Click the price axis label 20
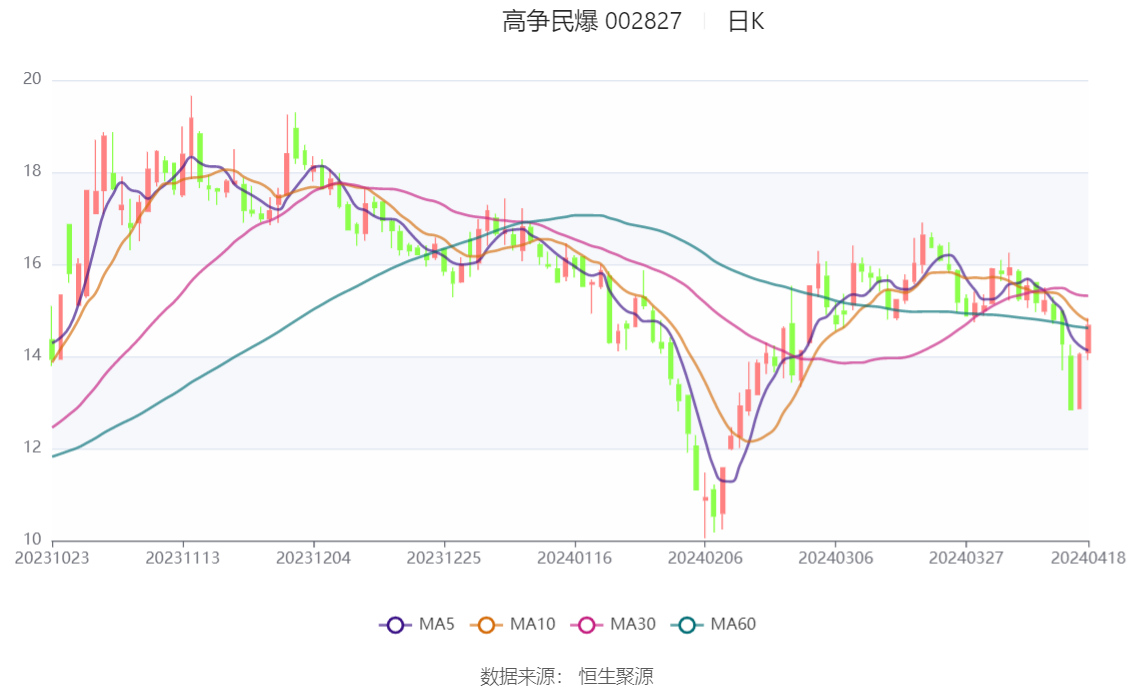The height and width of the screenshot is (689, 1134). (x=33, y=79)
